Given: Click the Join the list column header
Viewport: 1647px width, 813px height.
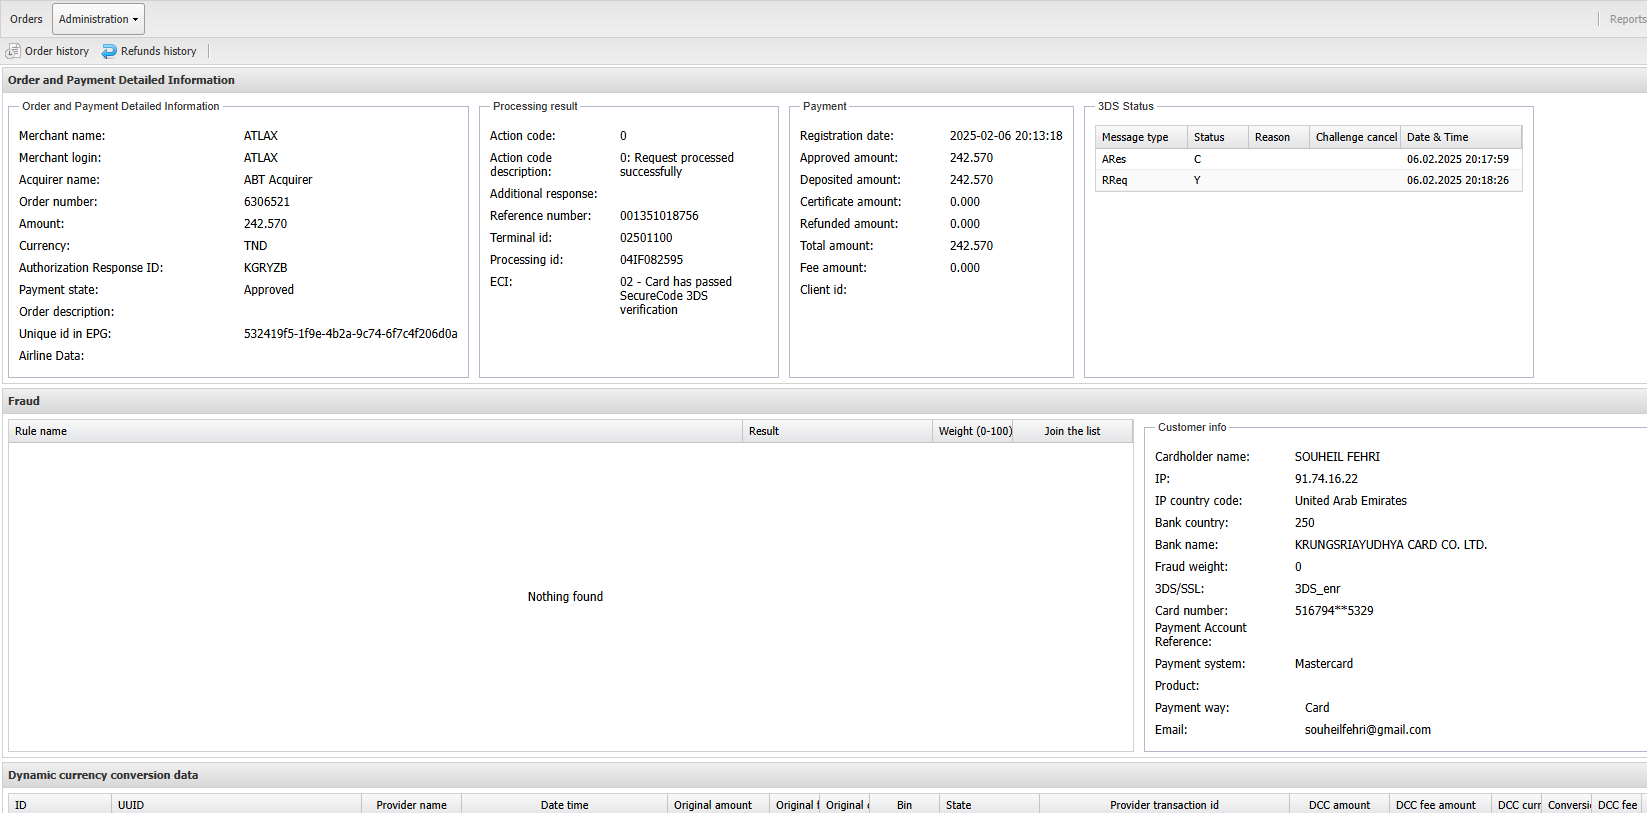Looking at the screenshot, I should [x=1071, y=431].
